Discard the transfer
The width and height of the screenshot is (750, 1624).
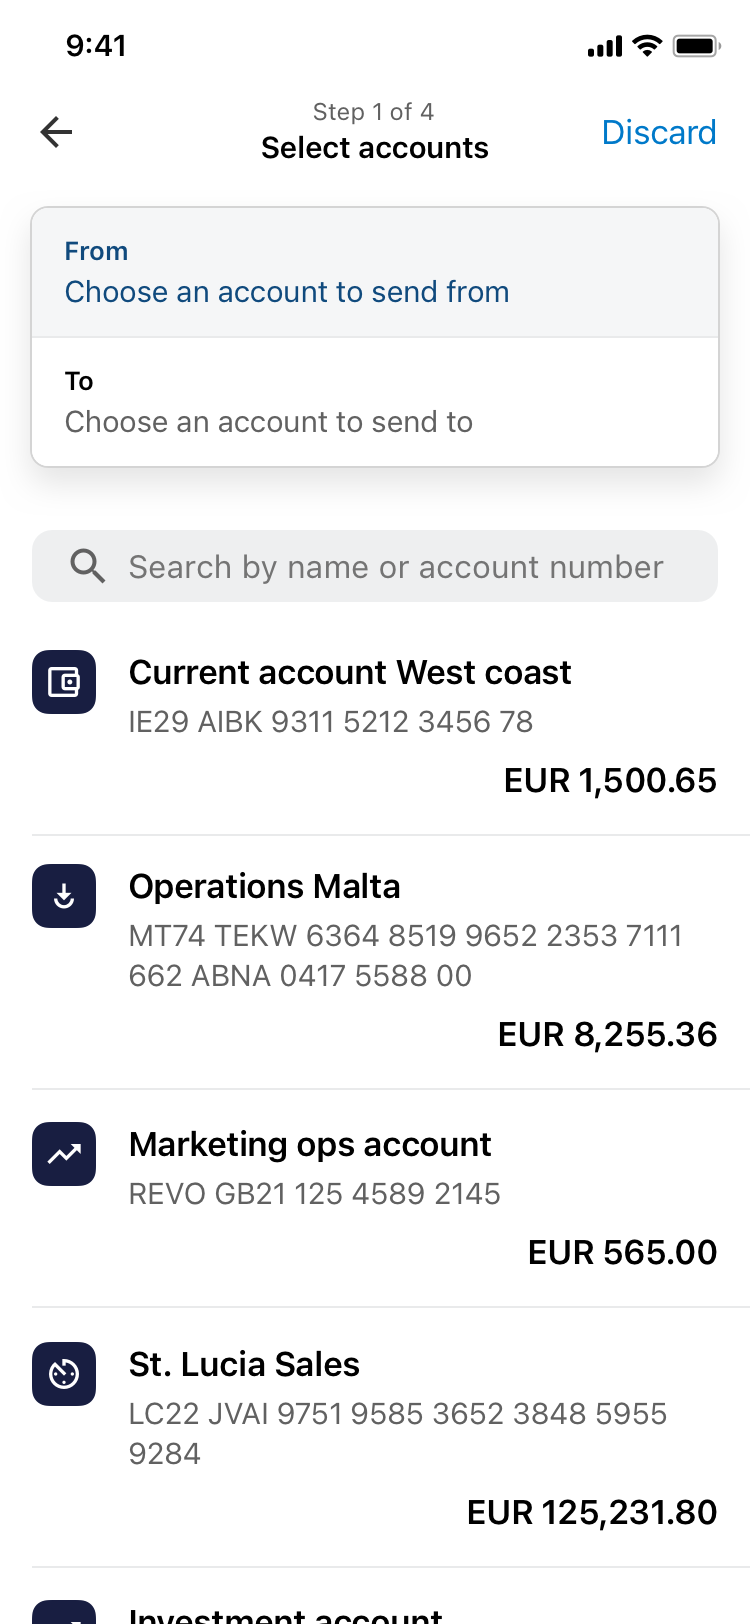coord(659,132)
